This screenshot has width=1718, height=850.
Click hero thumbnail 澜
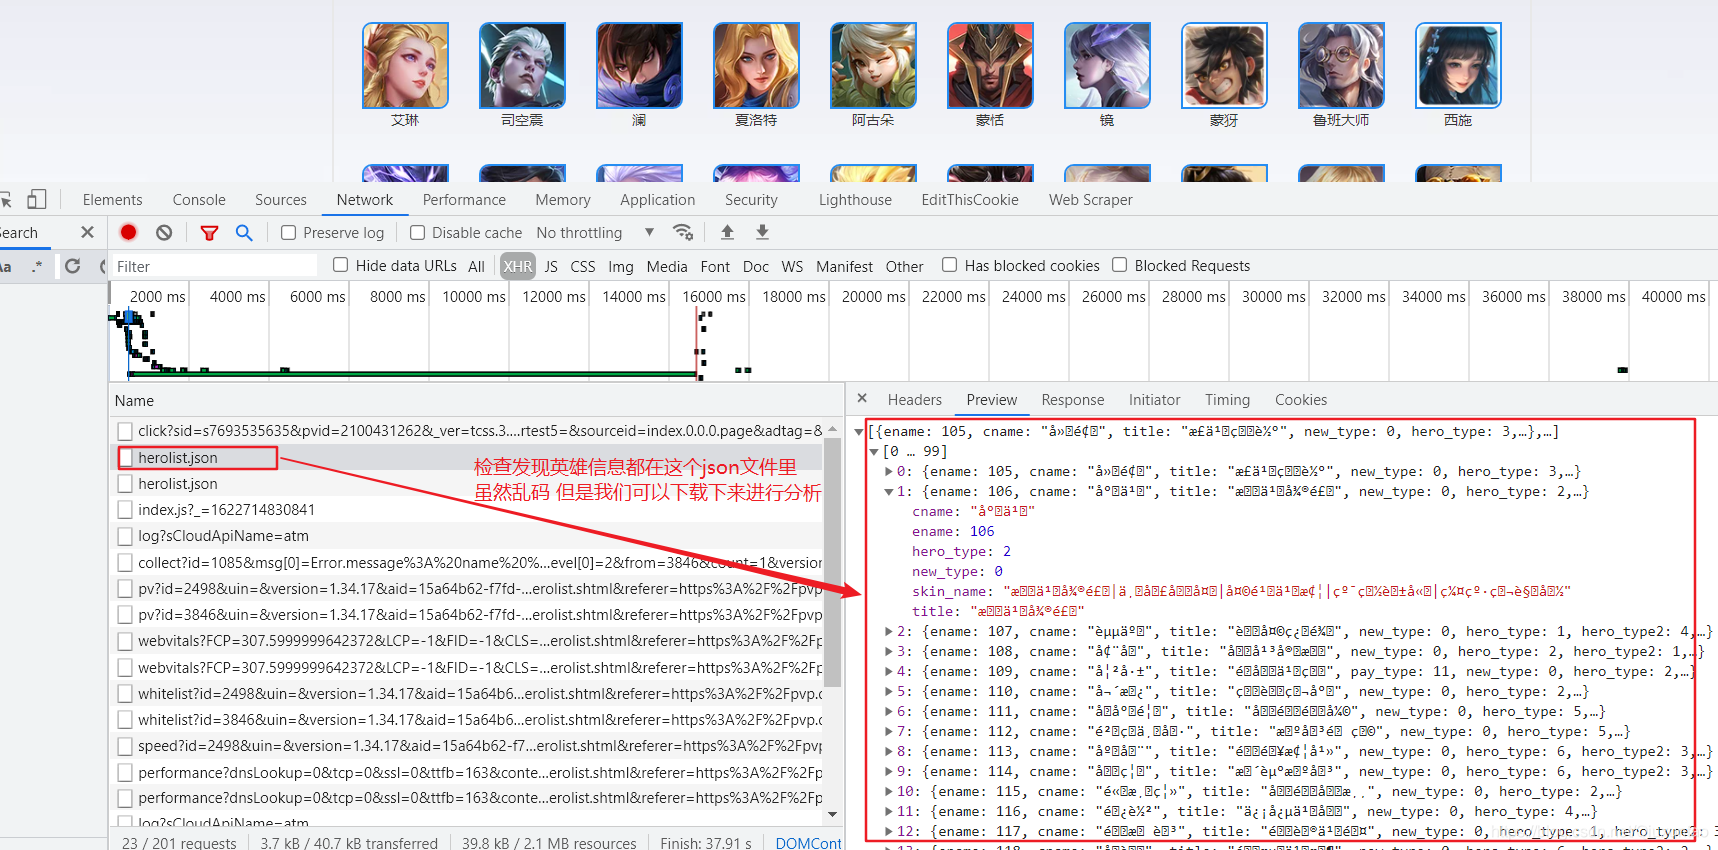tap(639, 65)
